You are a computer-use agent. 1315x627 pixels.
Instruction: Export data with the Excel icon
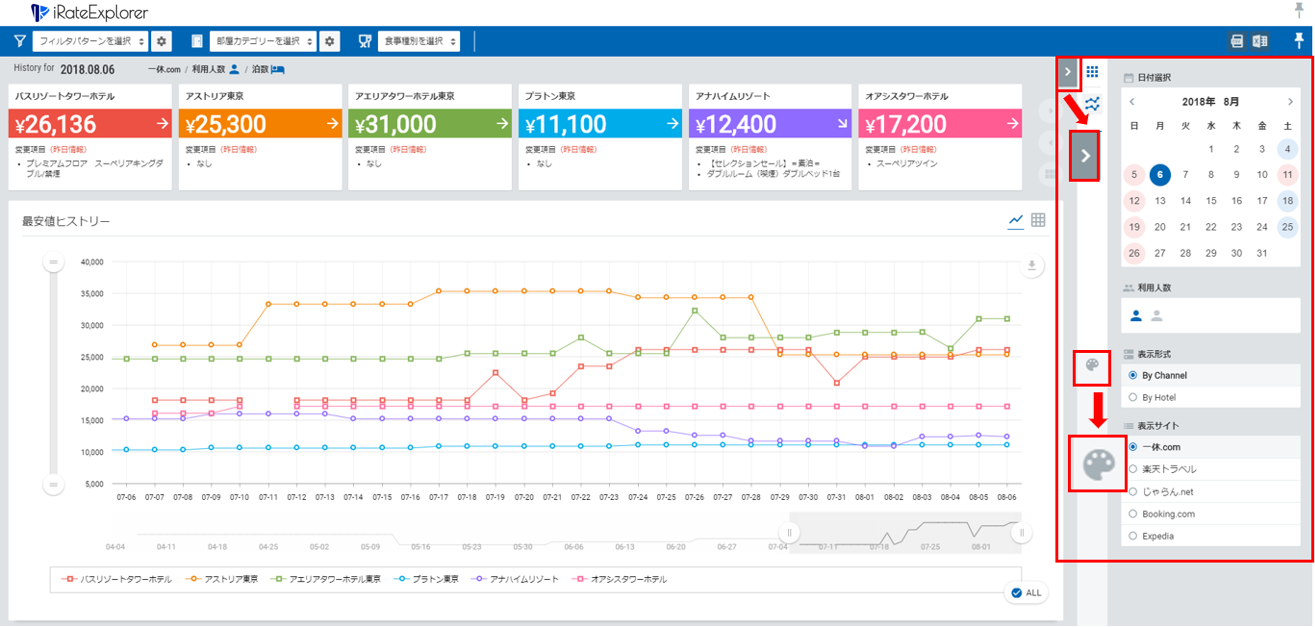(x=1260, y=41)
